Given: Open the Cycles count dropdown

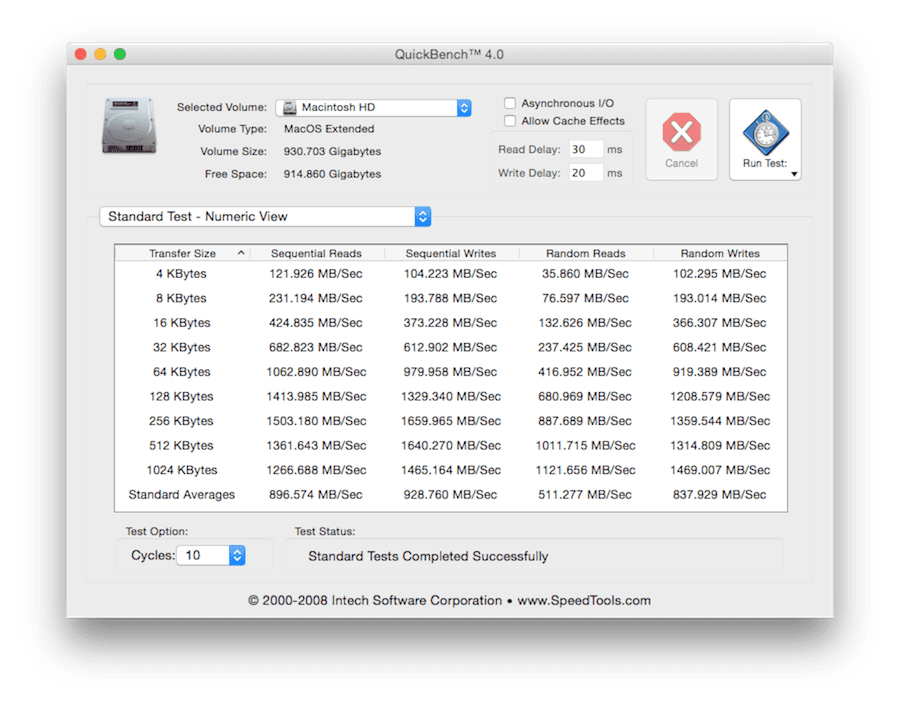Looking at the screenshot, I should point(236,555).
